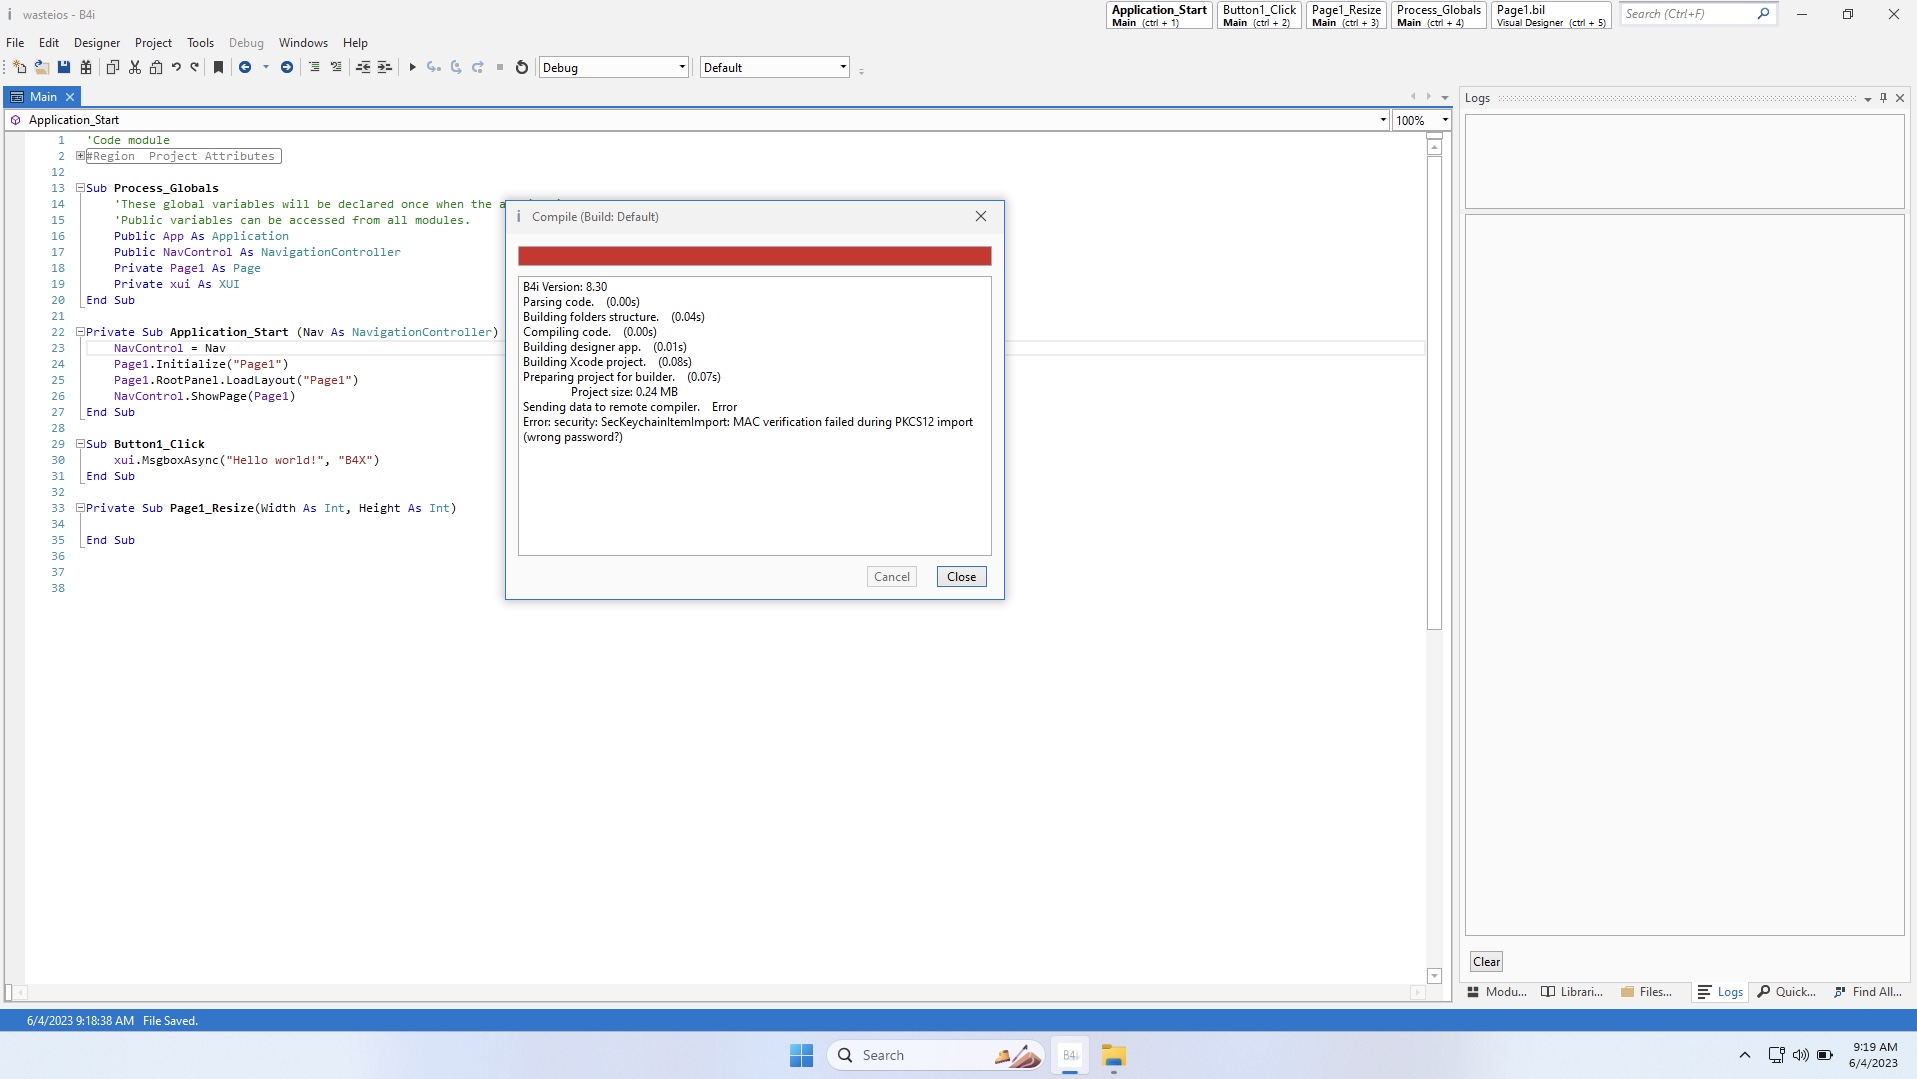Open File Explorer from the taskbar
1917x1079 pixels.
pyautogui.click(x=1113, y=1055)
